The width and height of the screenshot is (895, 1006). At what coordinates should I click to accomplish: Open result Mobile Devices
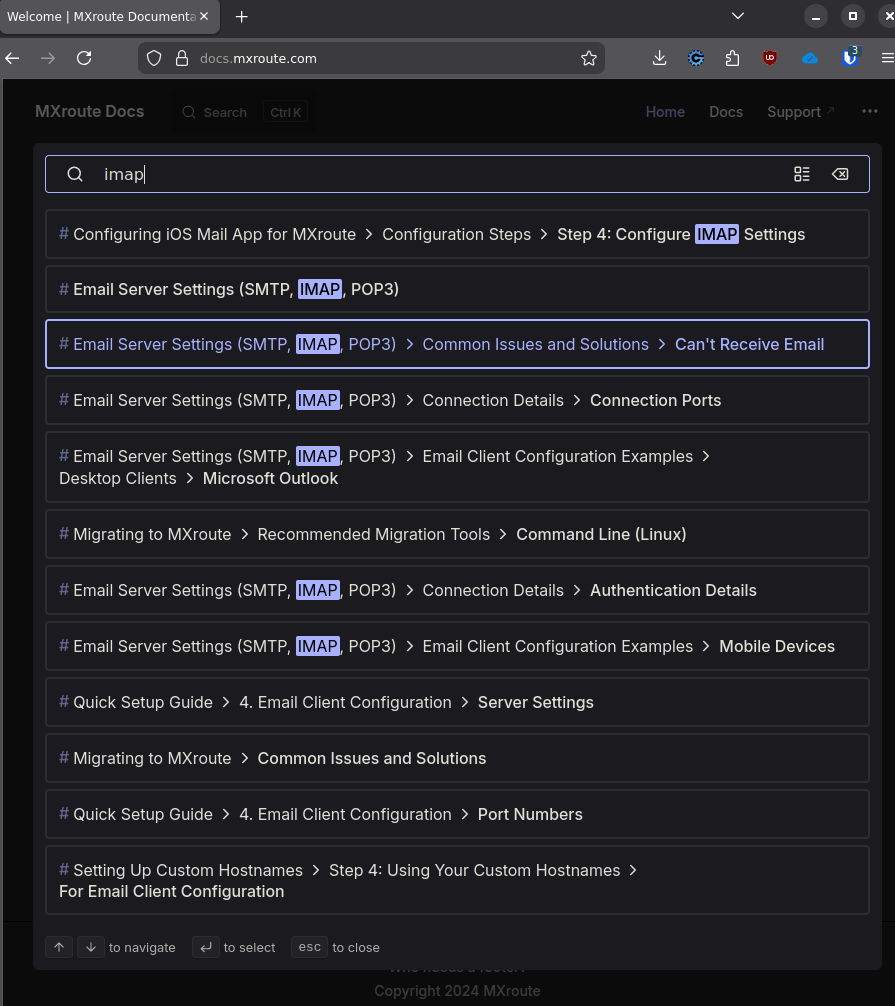pos(457,646)
